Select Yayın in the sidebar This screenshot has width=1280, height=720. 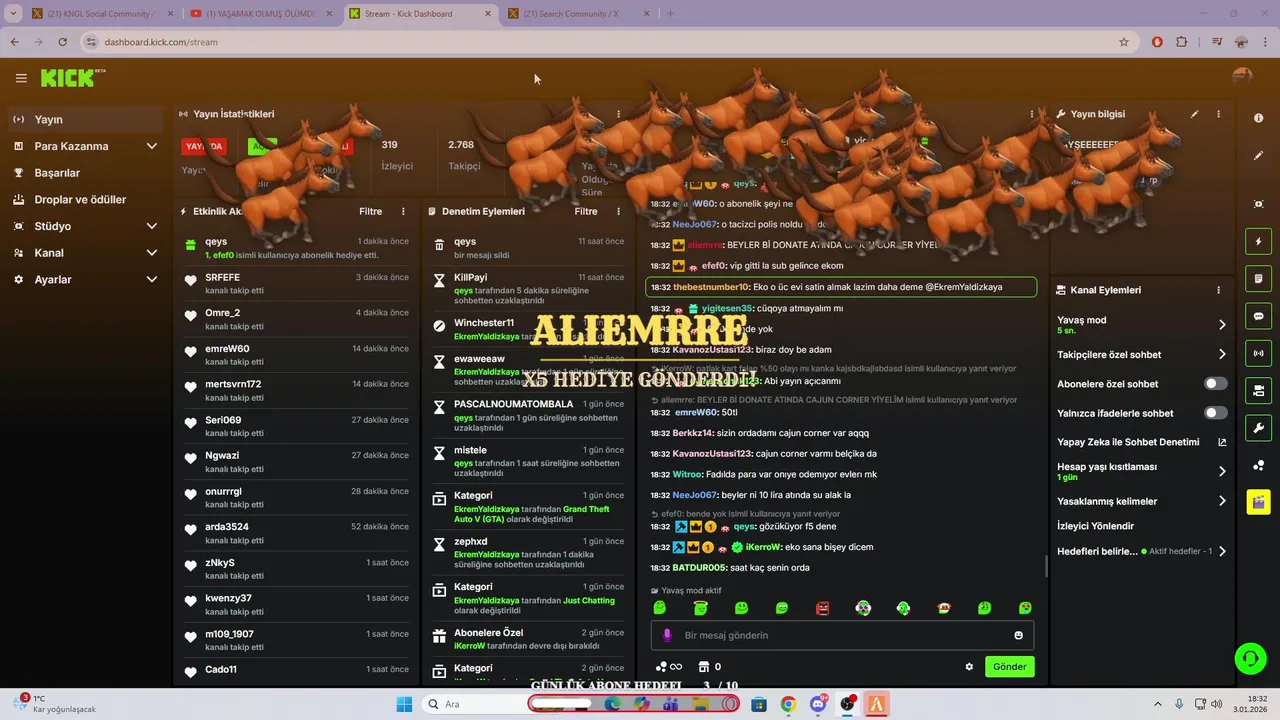(x=83, y=119)
